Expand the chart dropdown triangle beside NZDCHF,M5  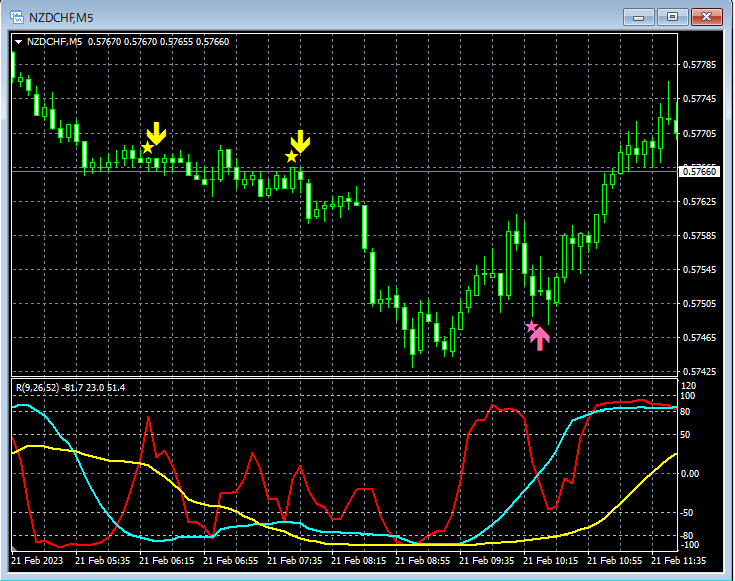click(19, 42)
